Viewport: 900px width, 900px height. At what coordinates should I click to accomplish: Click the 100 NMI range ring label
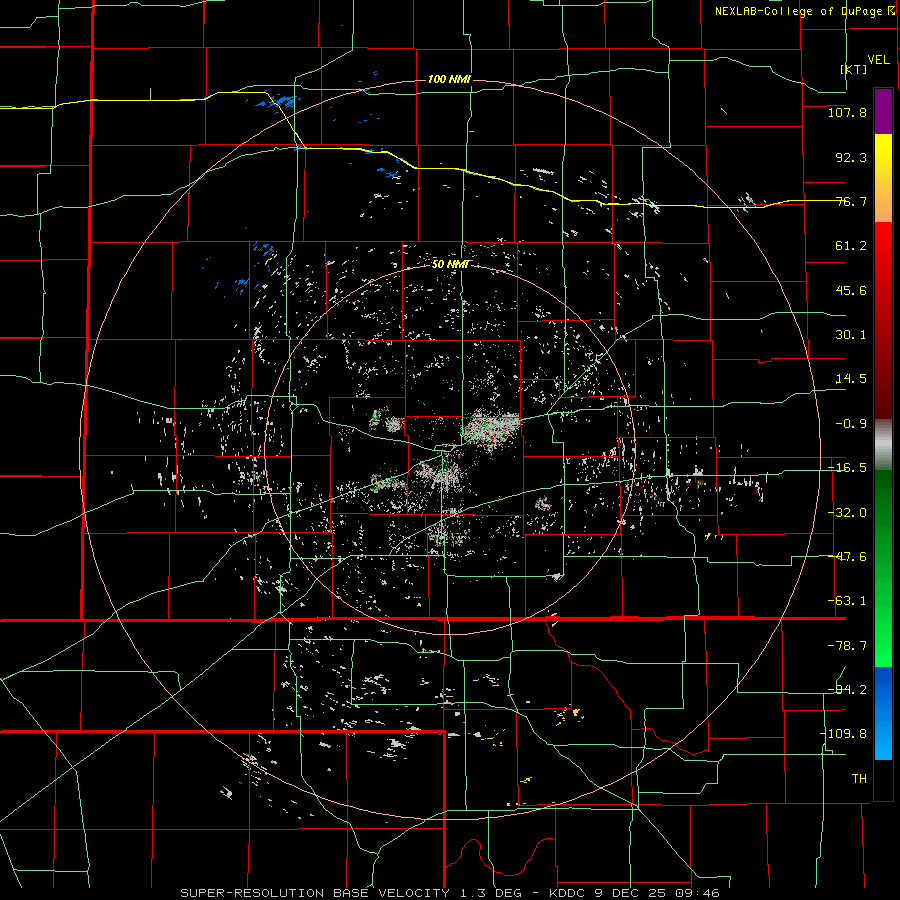449,79
